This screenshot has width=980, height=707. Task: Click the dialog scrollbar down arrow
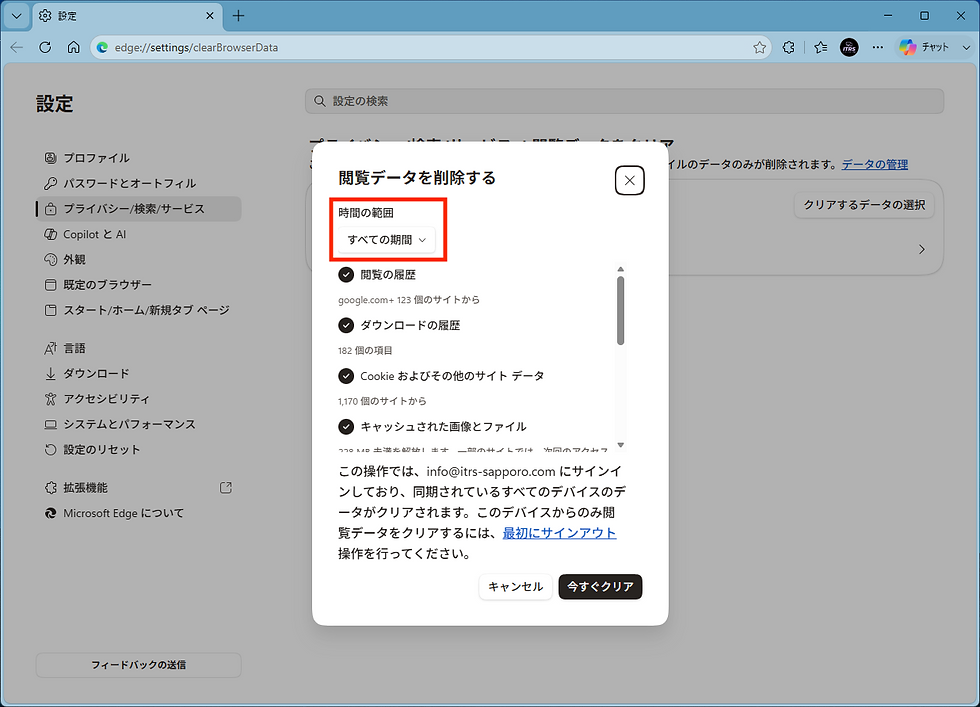[x=620, y=445]
